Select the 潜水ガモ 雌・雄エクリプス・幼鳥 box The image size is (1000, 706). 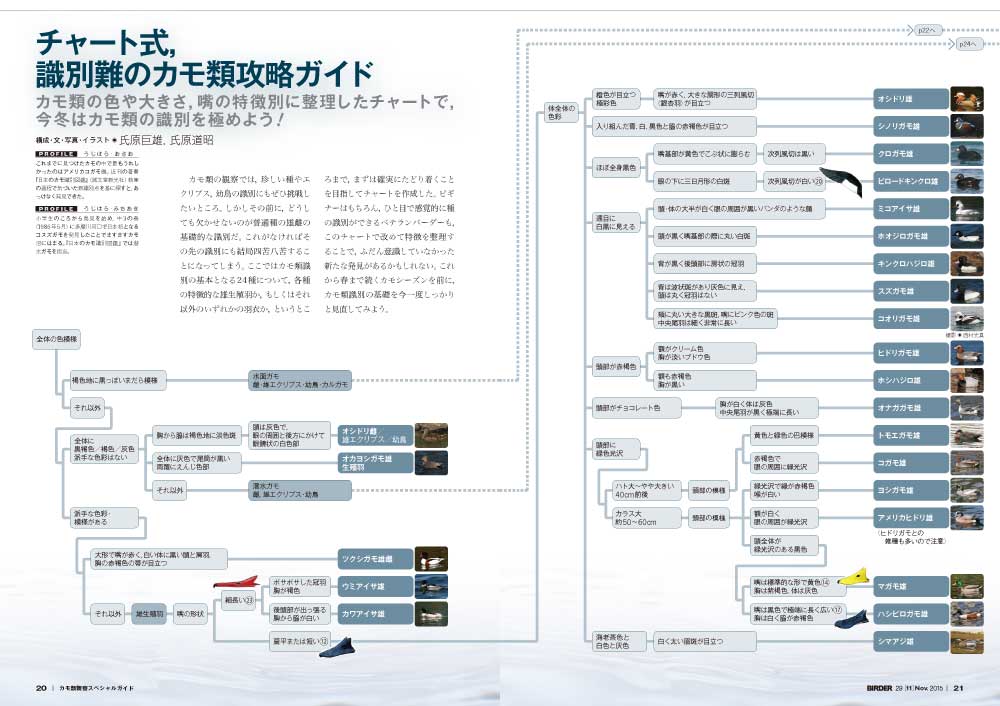pos(300,490)
